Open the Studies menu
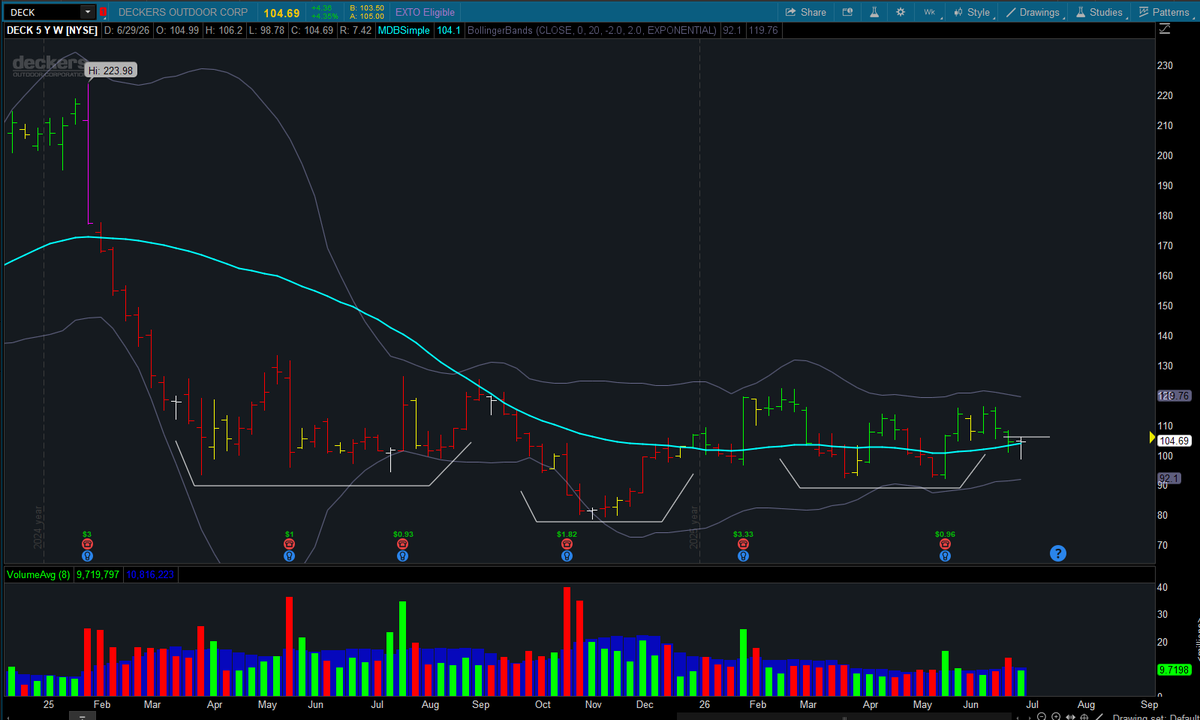The width and height of the screenshot is (1200, 720). click(x=1099, y=12)
